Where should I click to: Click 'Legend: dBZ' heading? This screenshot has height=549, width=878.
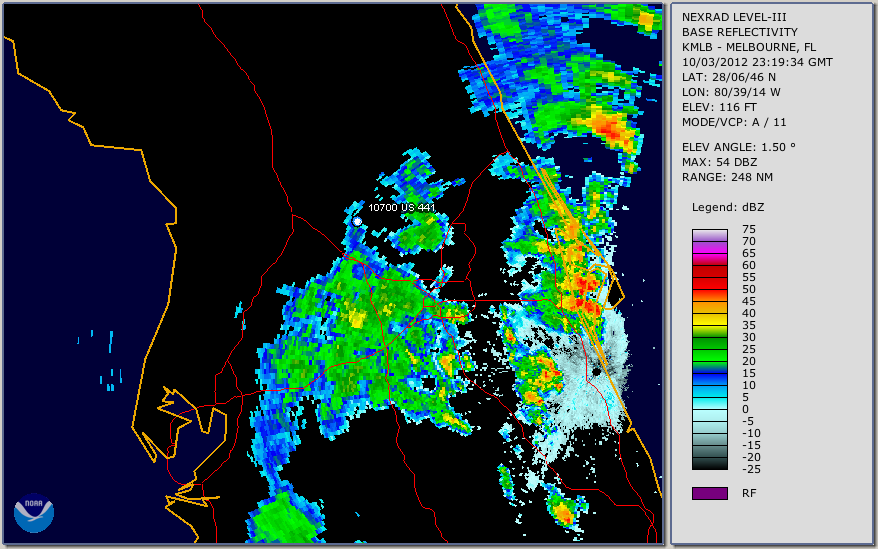click(728, 207)
